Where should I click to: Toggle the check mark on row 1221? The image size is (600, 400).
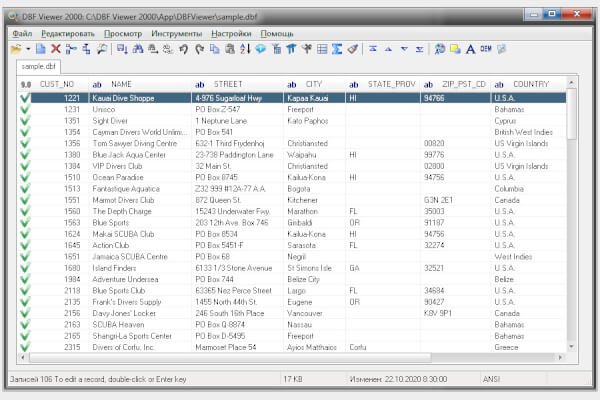point(25,98)
